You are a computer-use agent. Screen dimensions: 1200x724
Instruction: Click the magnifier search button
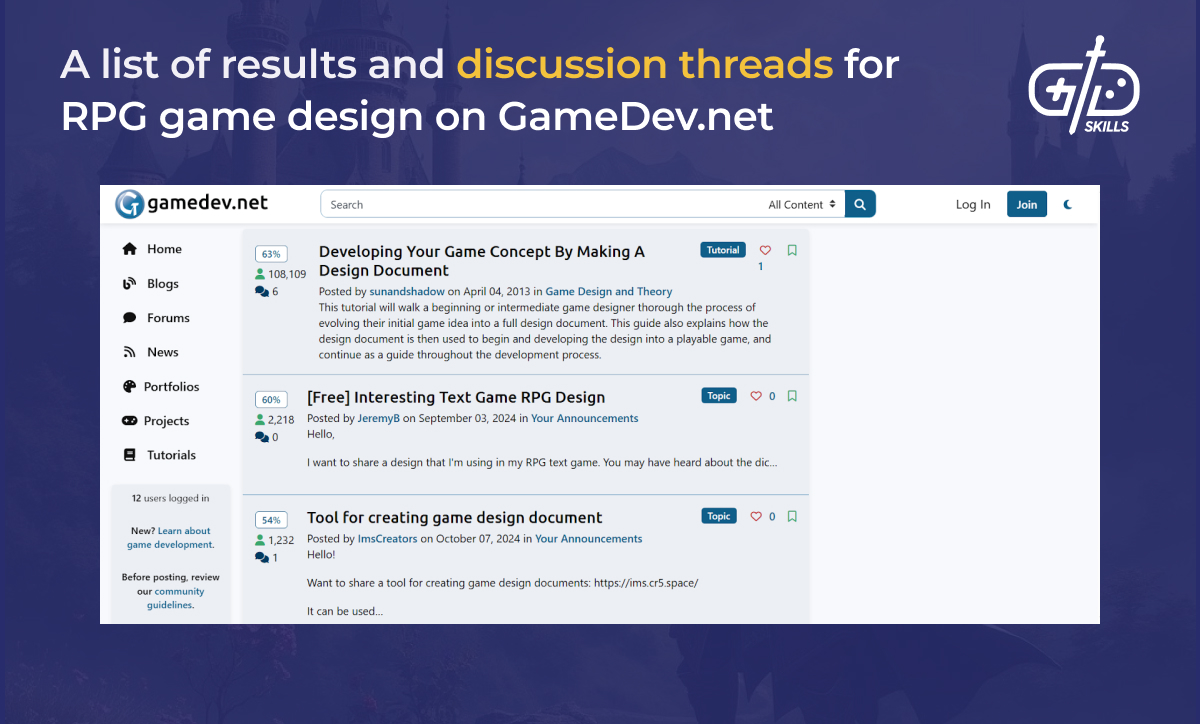click(860, 204)
